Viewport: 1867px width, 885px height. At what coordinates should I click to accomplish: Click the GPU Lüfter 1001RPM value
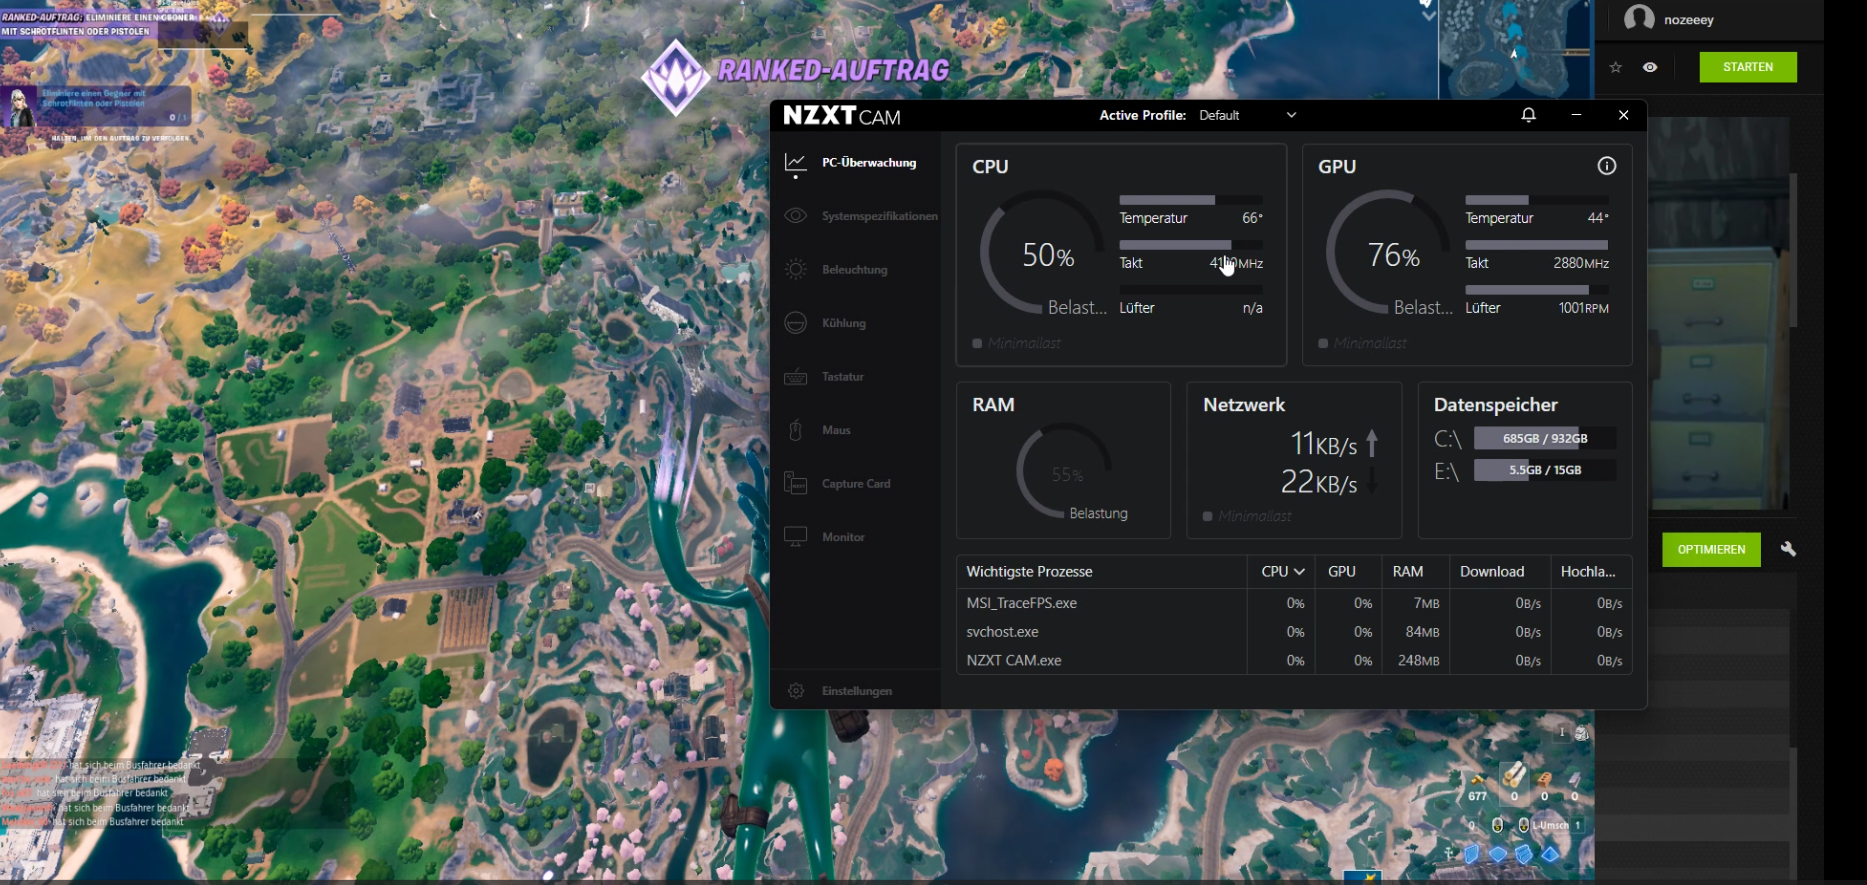[1583, 308]
